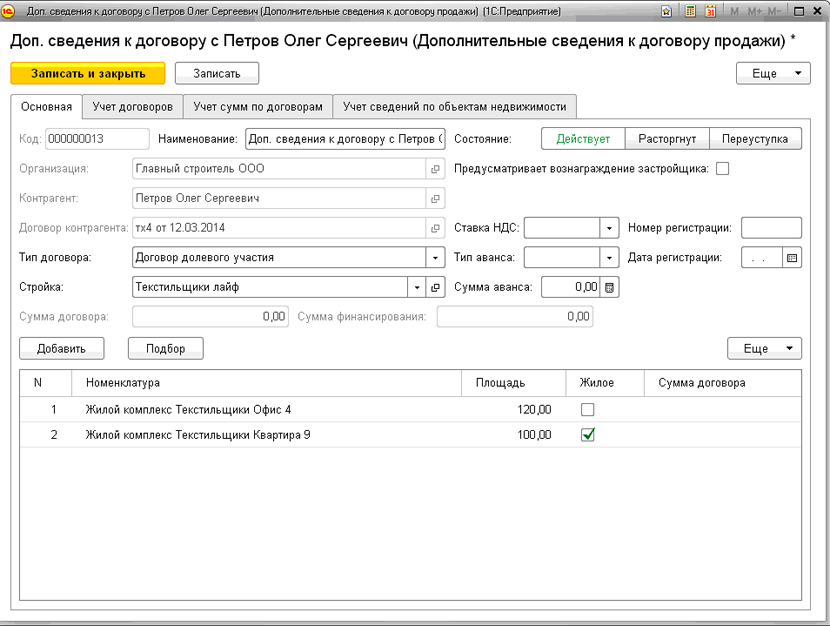Click the Номер регистрации input field
Viewport: 830px width, 626px height.
[771, 228]
